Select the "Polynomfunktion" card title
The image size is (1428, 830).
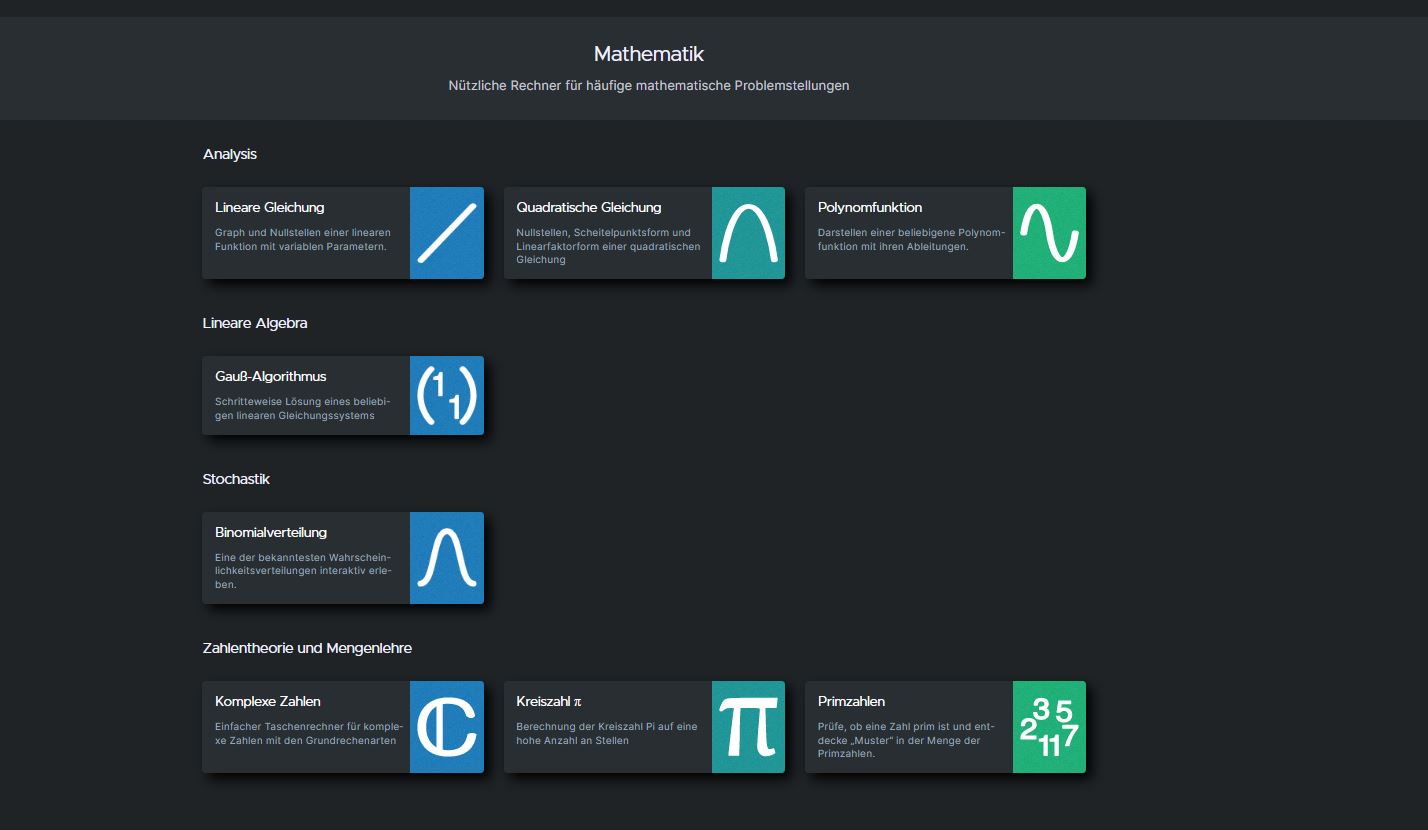pos(870,208)
